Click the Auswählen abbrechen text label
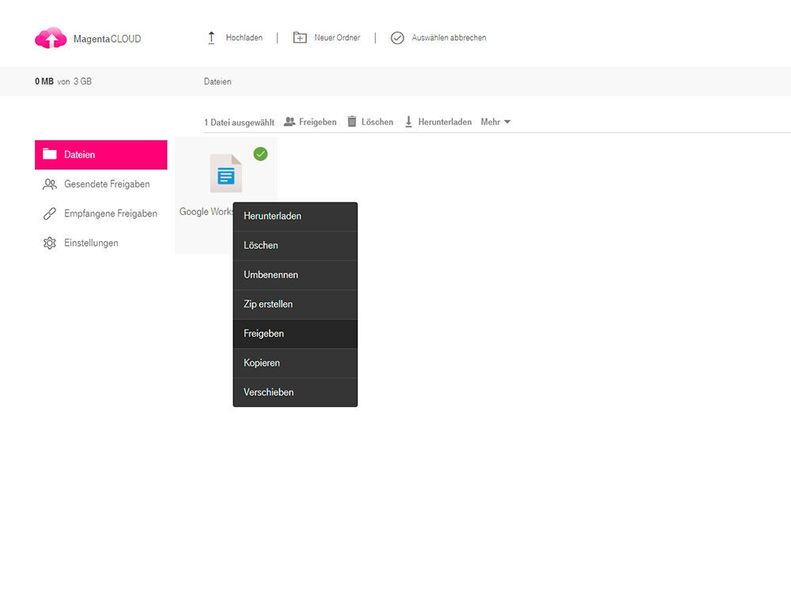 tap(449, 38)
